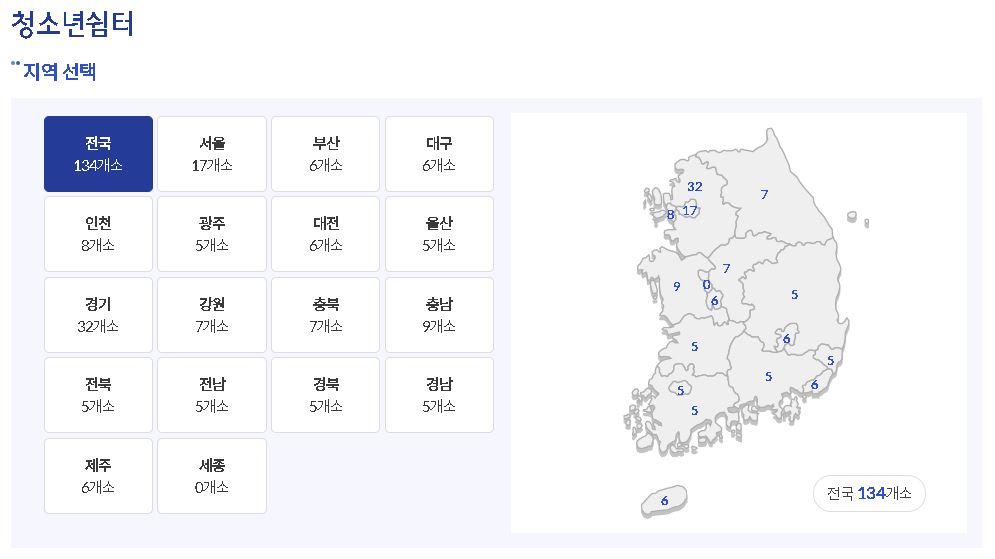Select the 제주 6개소 button
Viewport: 995px width, 559px height.
click(x=98, y=476)
